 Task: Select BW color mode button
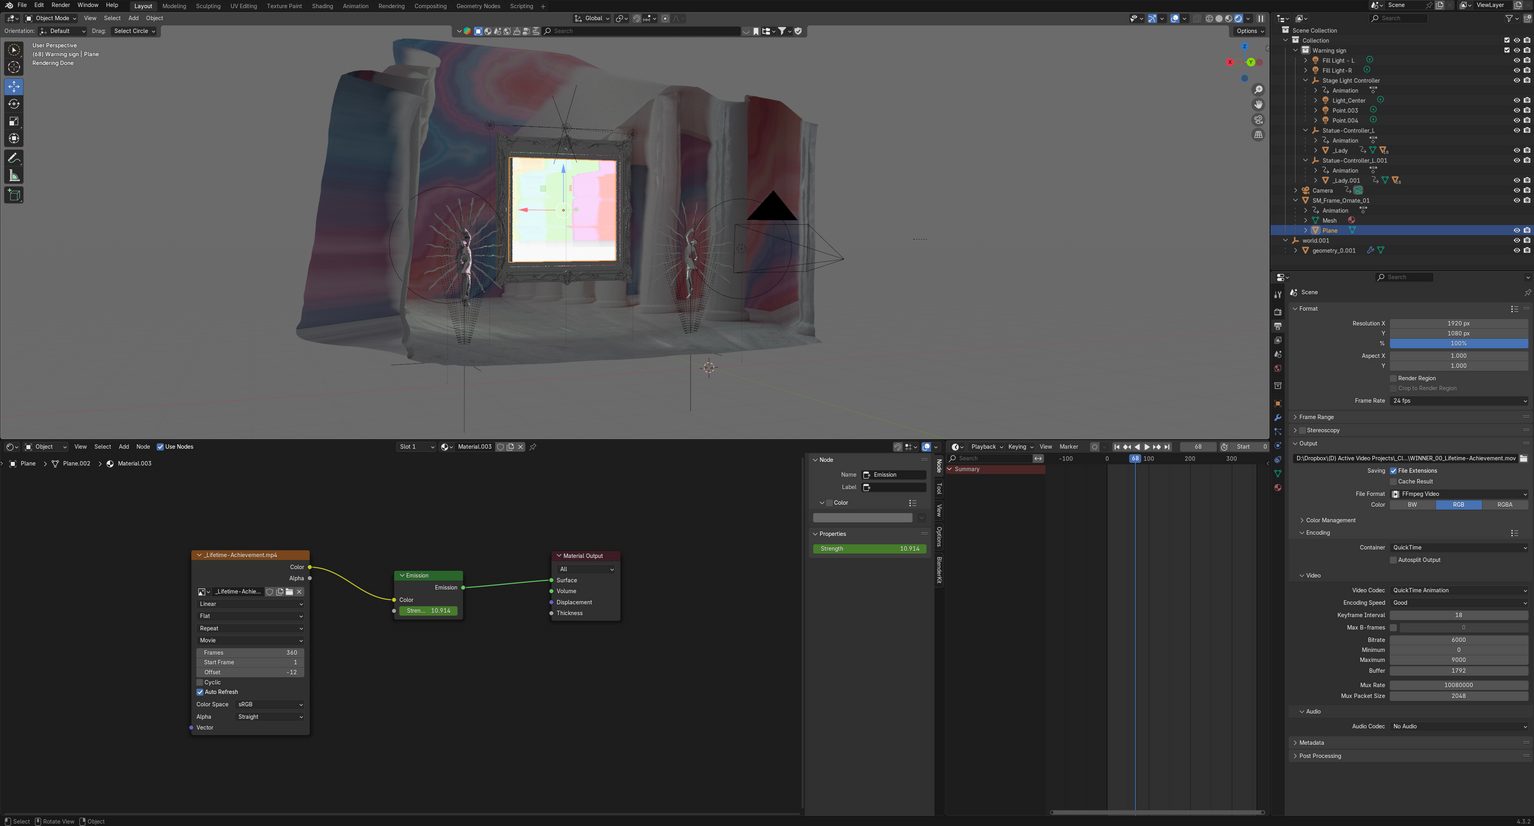(x=1412, y=505)
